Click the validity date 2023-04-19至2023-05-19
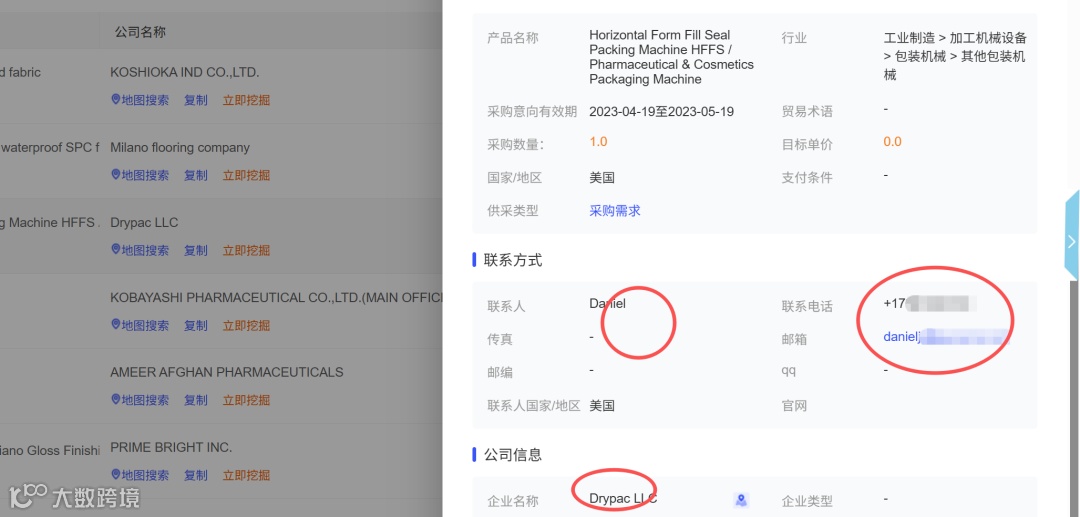1080x517 pixels. [x=661, y=112]
